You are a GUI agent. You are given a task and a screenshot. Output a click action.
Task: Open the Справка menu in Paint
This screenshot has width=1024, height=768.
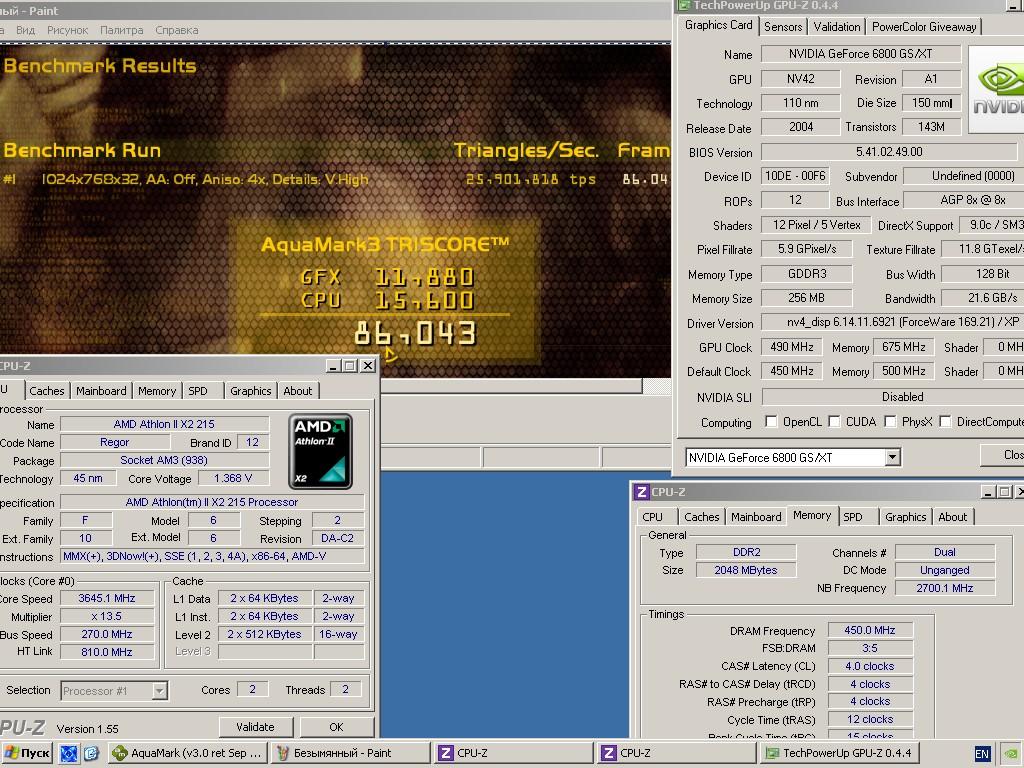click(x=176, y=30)
